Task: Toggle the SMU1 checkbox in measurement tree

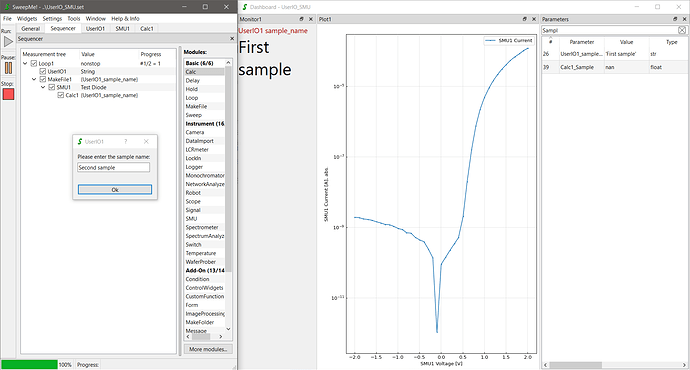Action: tap(51, 87)
